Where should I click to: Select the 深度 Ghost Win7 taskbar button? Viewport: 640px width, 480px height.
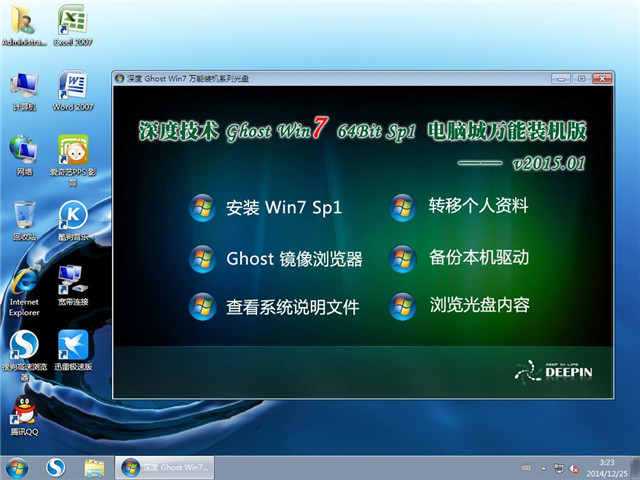[164, 468]
